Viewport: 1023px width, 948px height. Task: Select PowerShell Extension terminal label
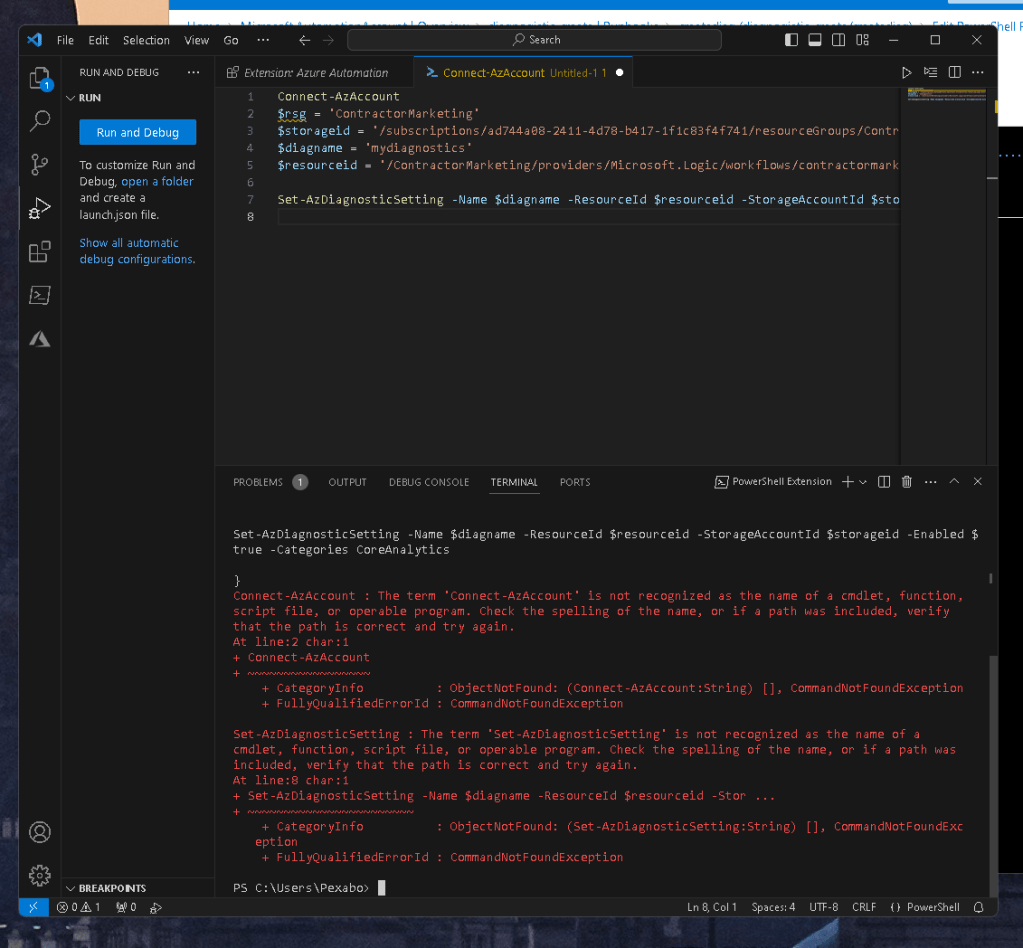coord(773,482)
